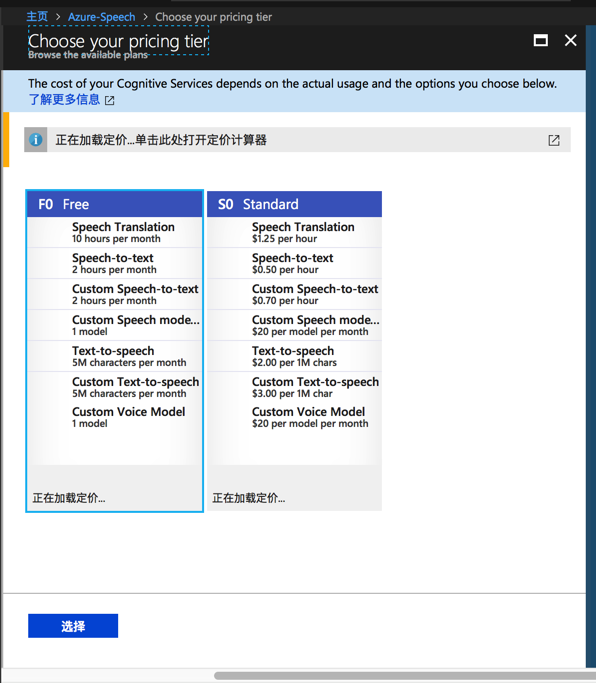The height and width of the screenshot is (683, 596).
Task: Click Free tier 'Speech-to-text 2 hours per month'
Action: [115, 264]
